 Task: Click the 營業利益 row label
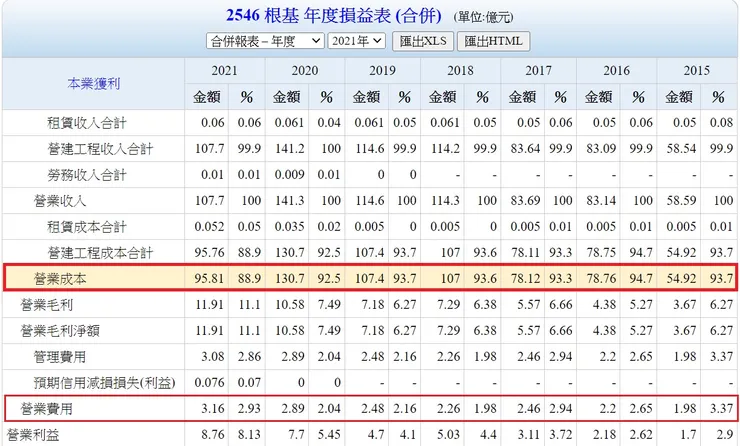click(33, 435)
